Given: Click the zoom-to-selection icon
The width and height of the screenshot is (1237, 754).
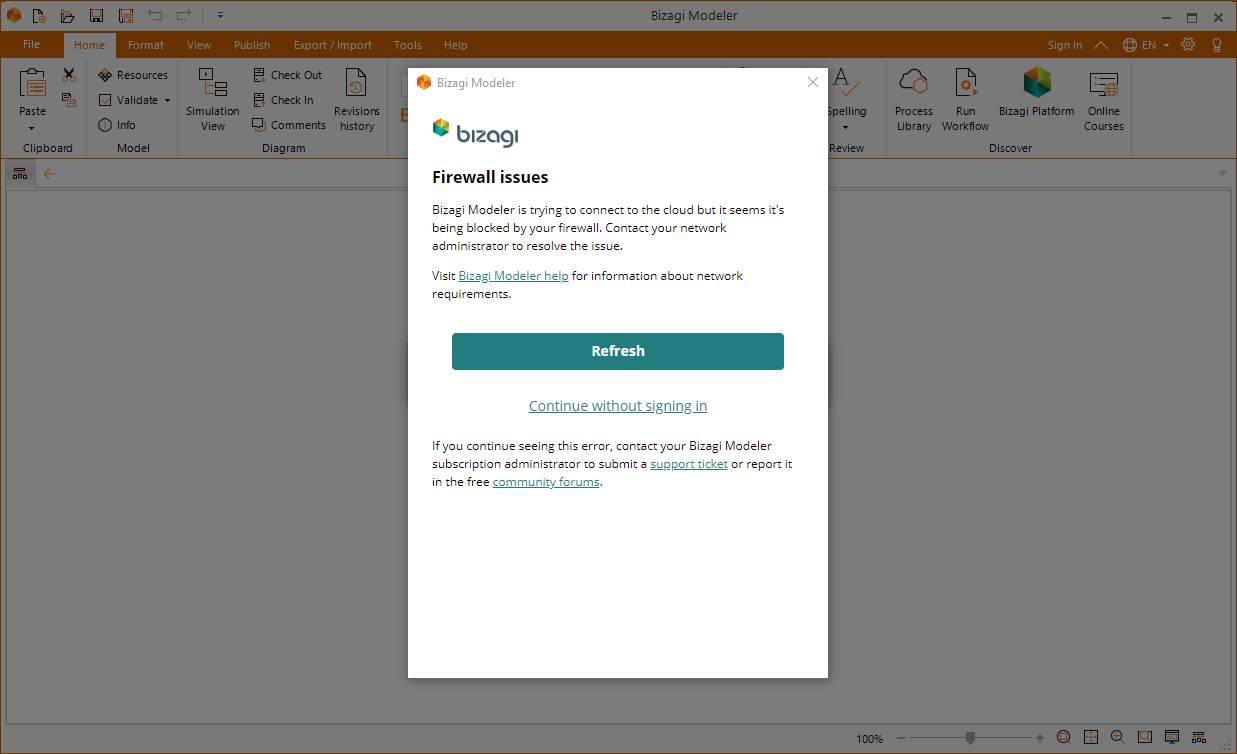Looking at the screenshot, I should pyautogui.click(x=1145, y=738).
